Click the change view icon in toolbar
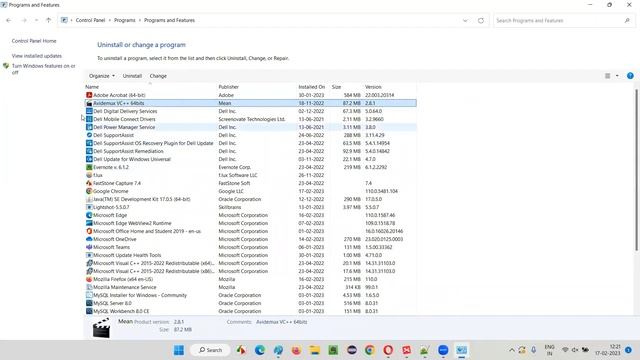Viewport: 640px width, 360px height. [608, 76]
